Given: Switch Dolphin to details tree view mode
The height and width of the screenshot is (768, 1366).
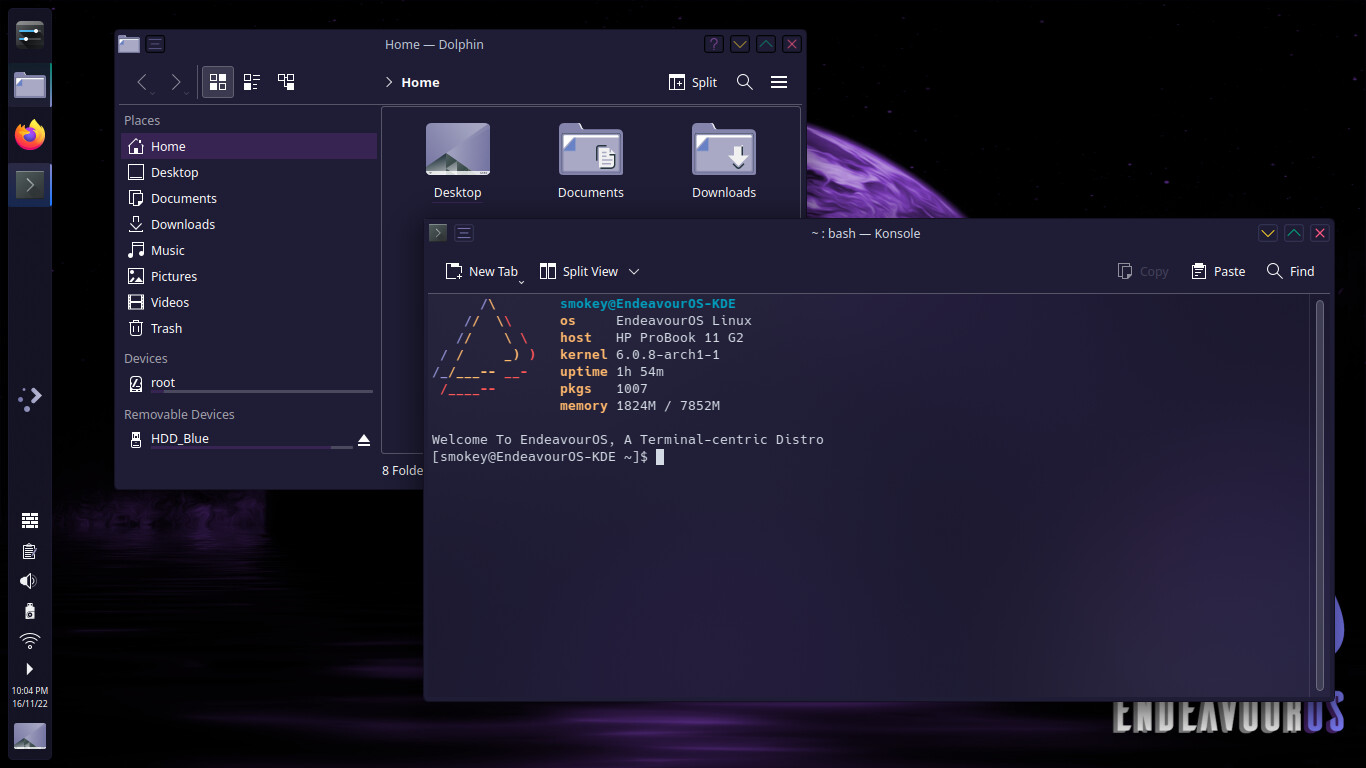Looking at the screenshot, I should [286, 82].
